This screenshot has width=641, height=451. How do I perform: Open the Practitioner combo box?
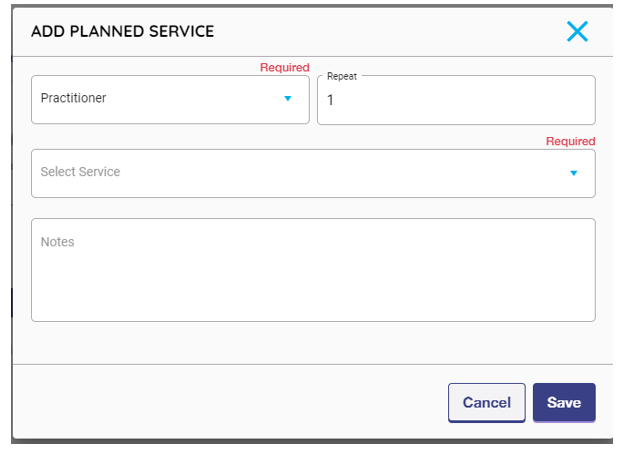170,99
